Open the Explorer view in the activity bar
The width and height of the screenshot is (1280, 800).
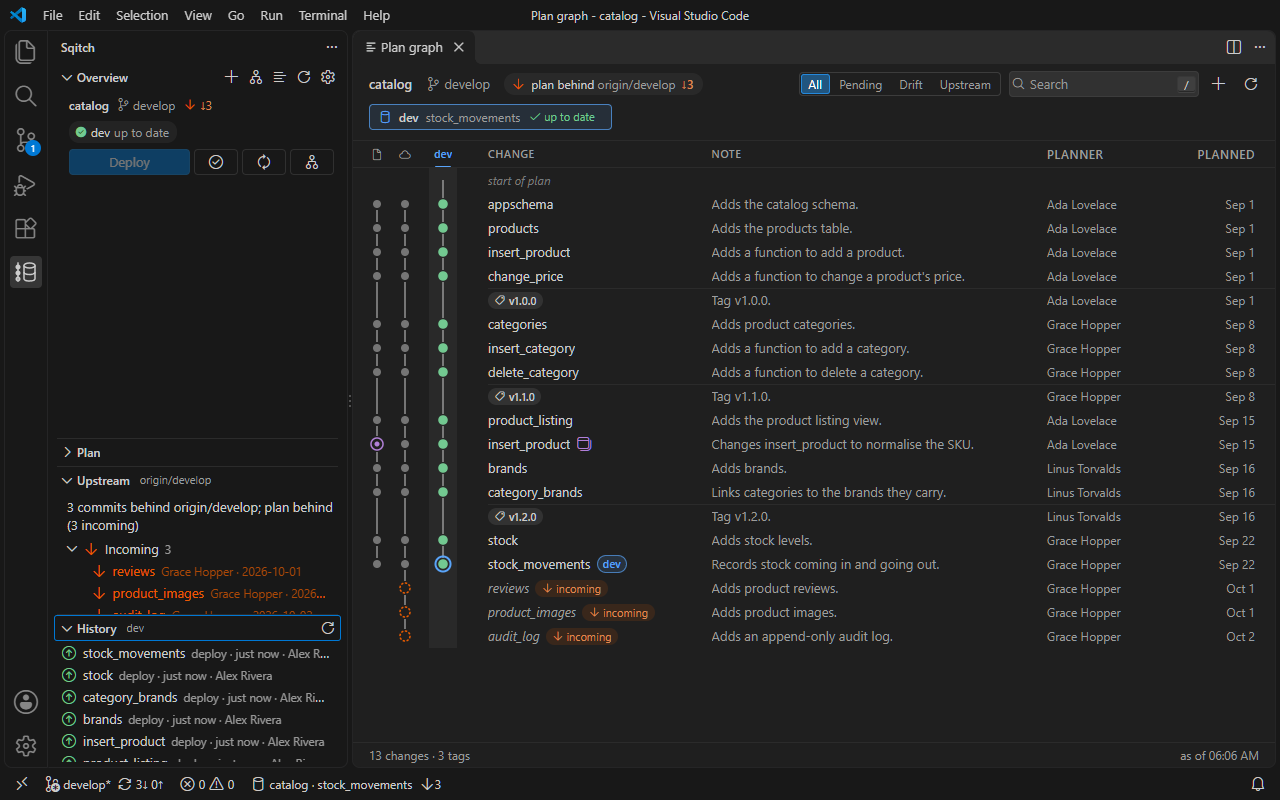tap(26, 51)
